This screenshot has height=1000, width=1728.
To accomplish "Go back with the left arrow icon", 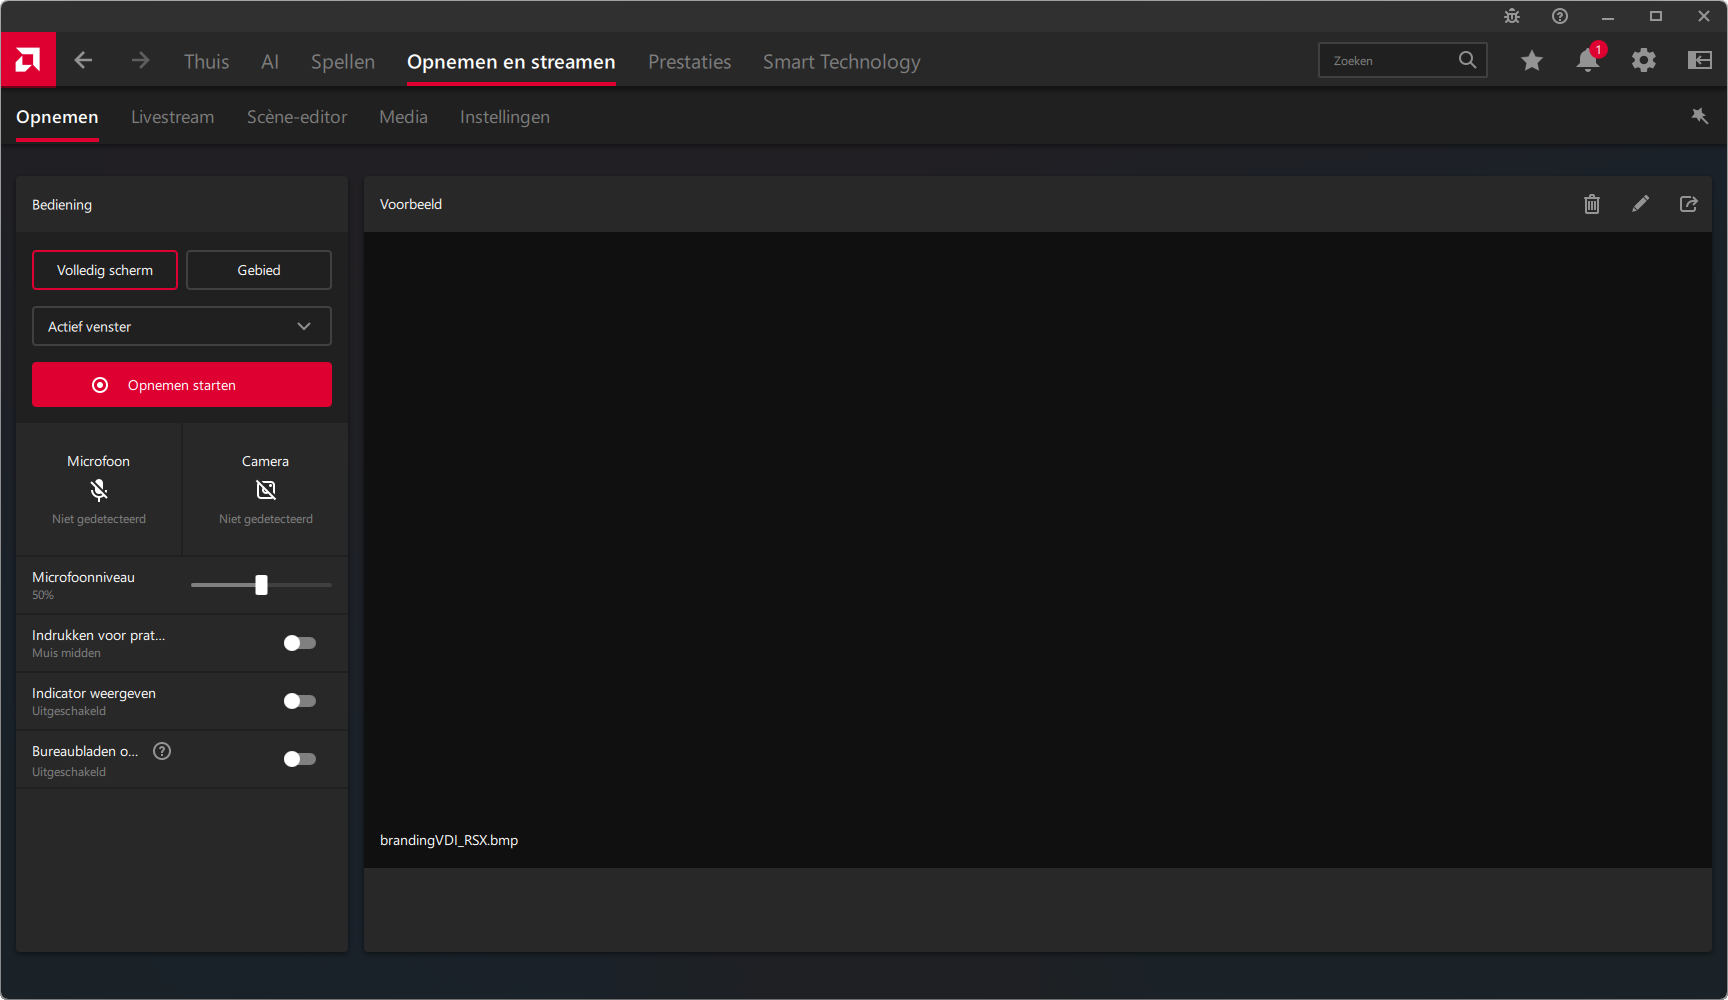I will (83, 61).
